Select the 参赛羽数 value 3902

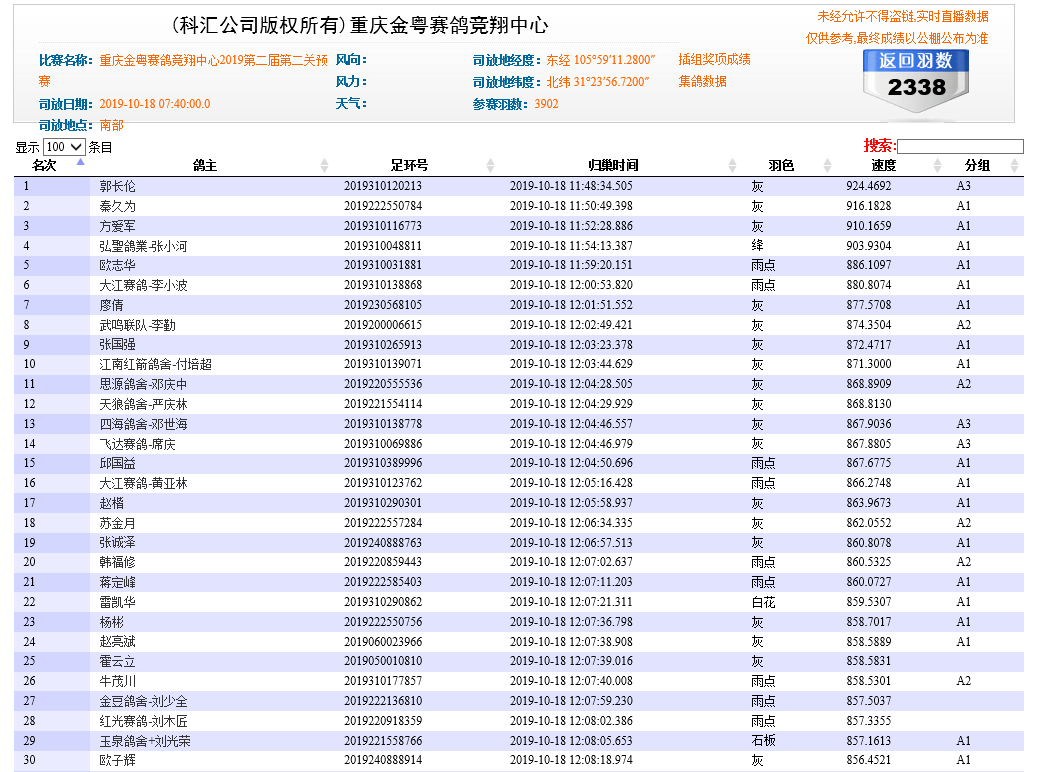tap(547, 104)
